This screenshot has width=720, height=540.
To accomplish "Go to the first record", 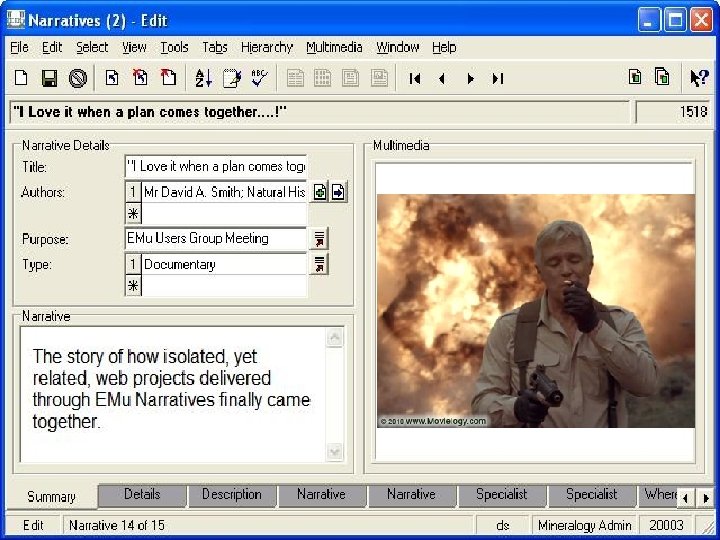I will (415, 79).
